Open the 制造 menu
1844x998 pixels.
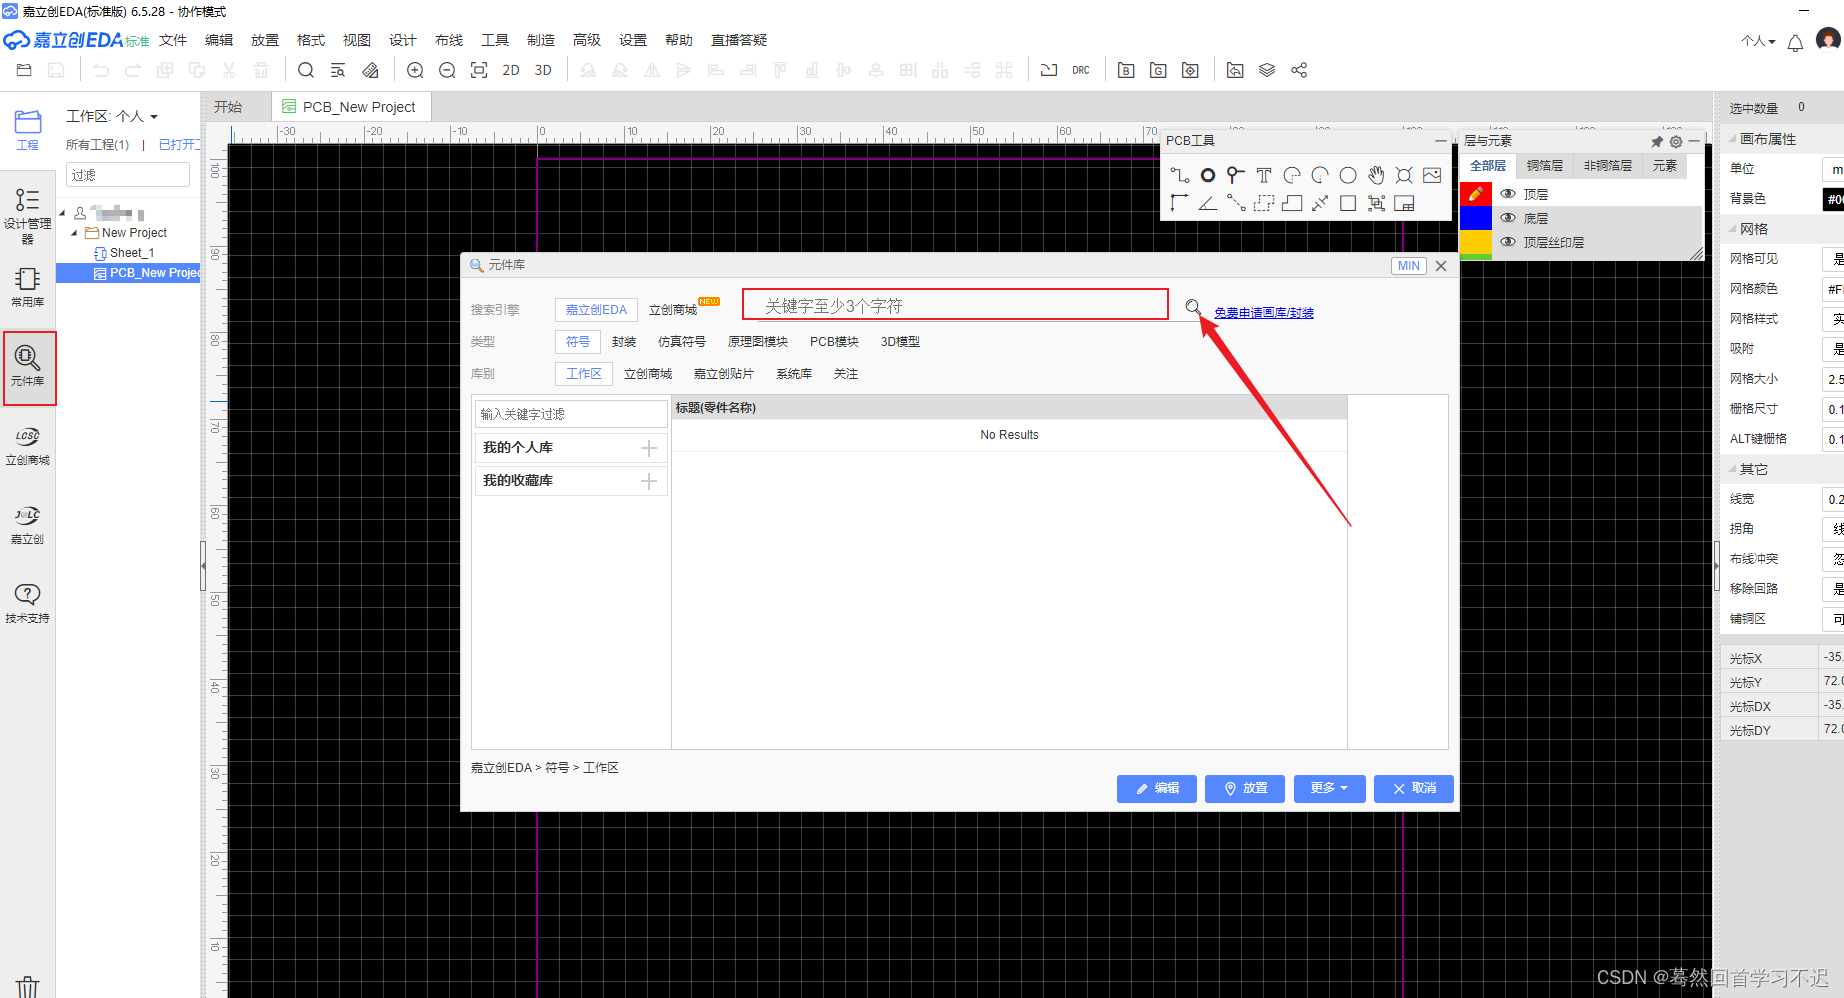point(541,40)
